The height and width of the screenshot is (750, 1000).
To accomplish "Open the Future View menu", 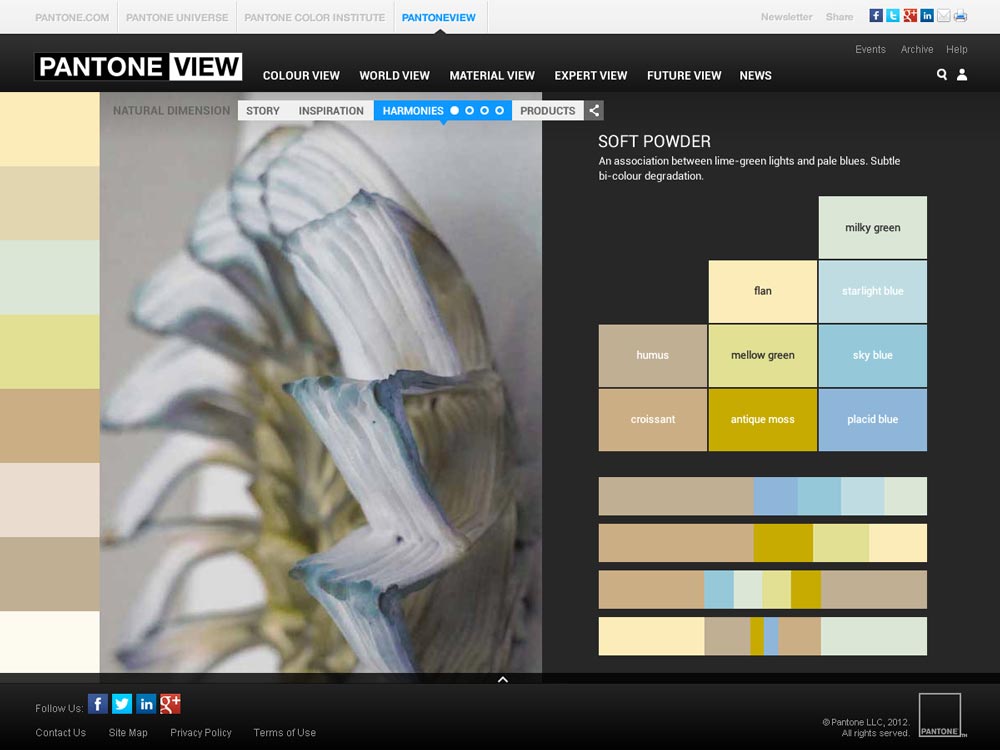I will click(684, 75).
